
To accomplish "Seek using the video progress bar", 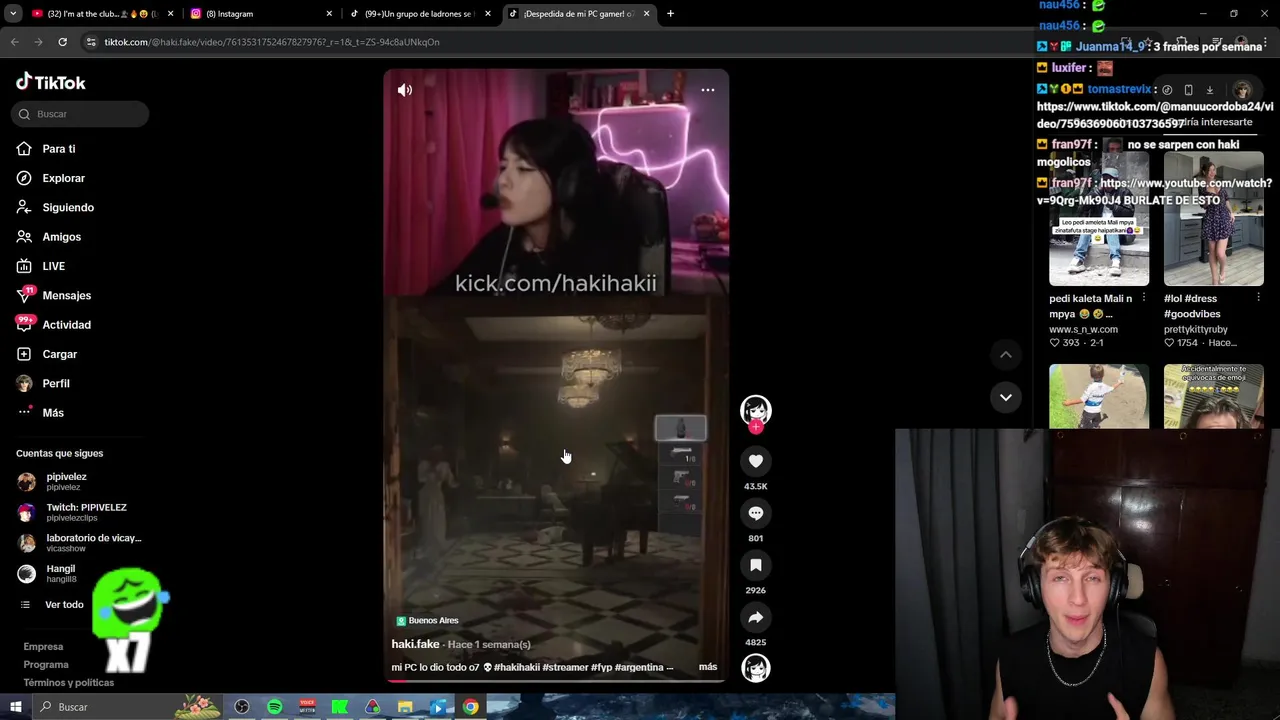I will (x=556, y=681).
